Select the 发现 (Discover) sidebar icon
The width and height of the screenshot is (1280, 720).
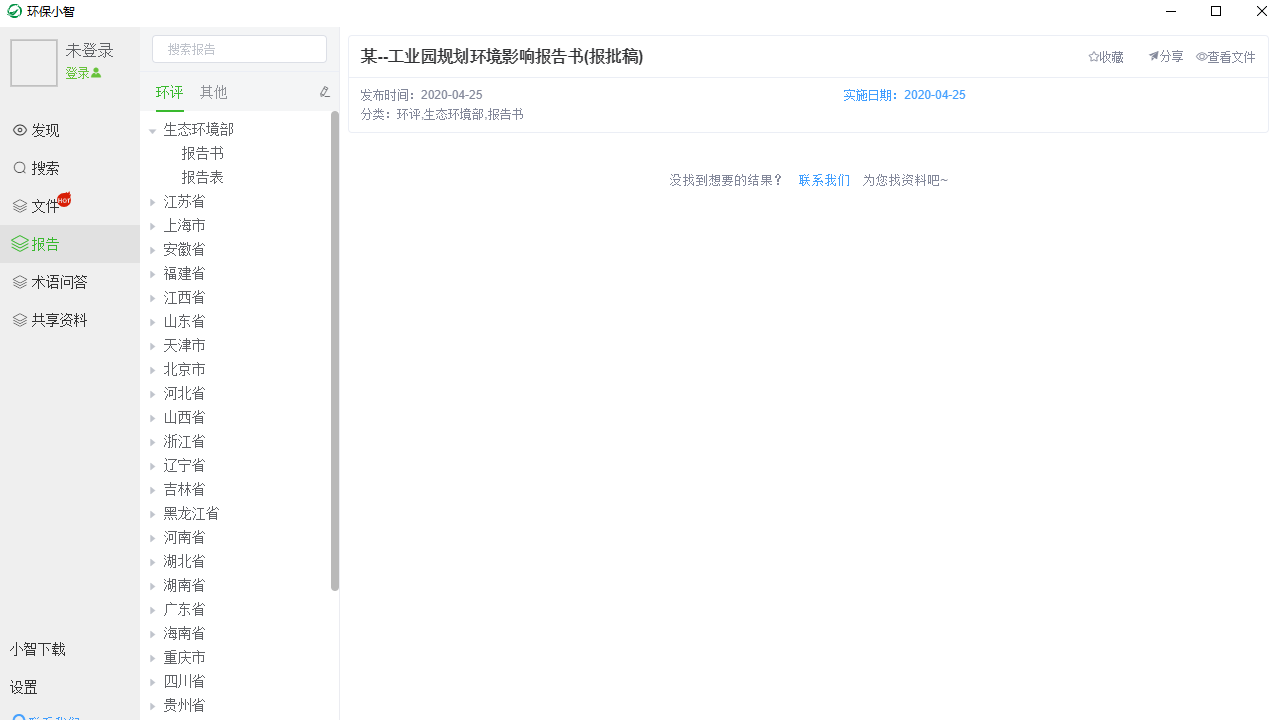[x=19, y=130]
